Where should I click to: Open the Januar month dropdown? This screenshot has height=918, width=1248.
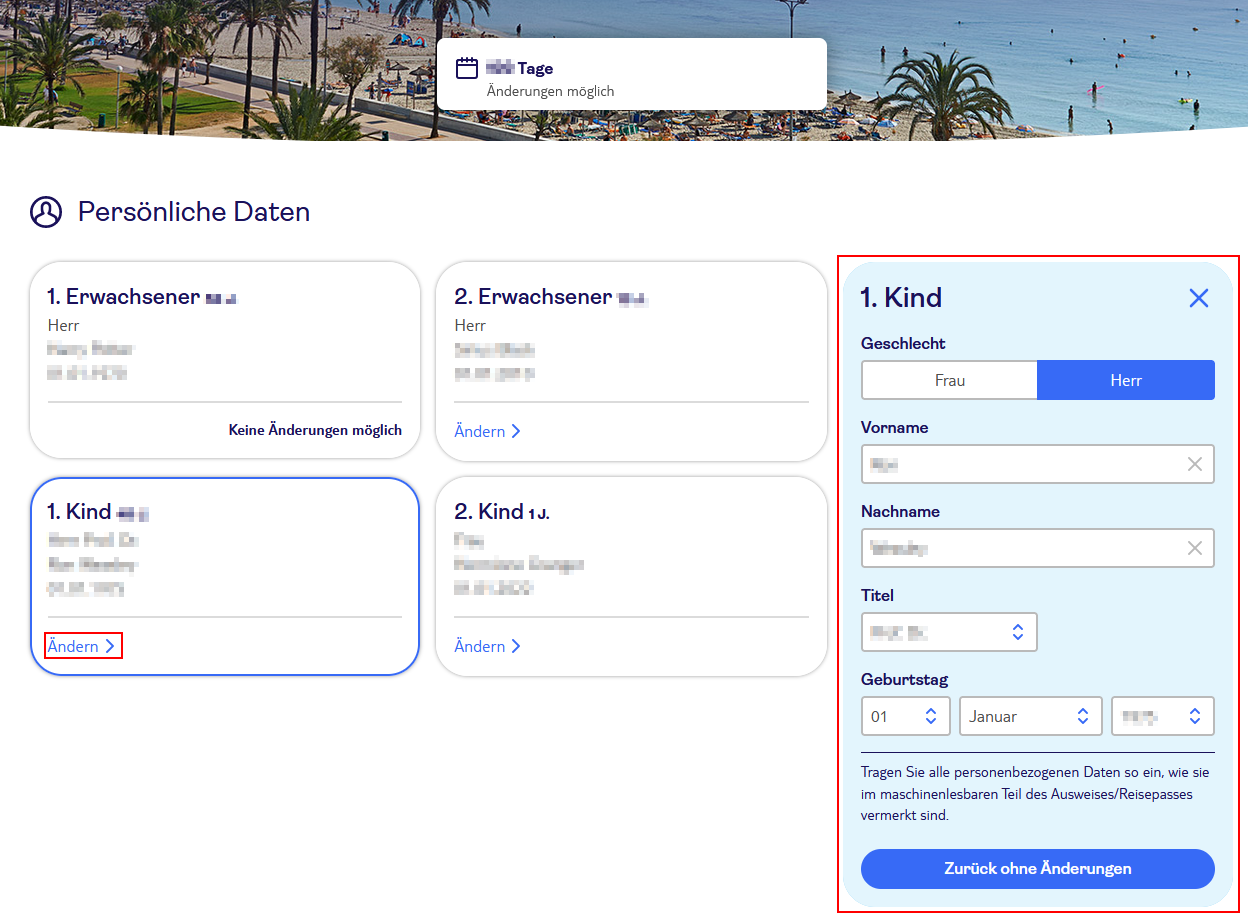(1030, 716)
